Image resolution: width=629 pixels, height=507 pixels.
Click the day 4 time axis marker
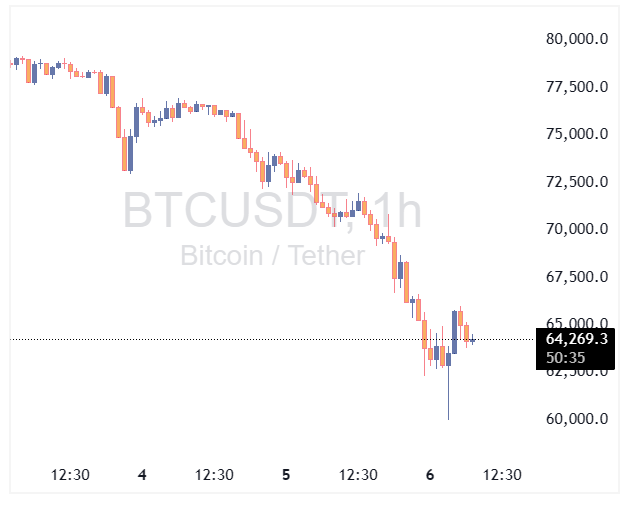[142, 475]
